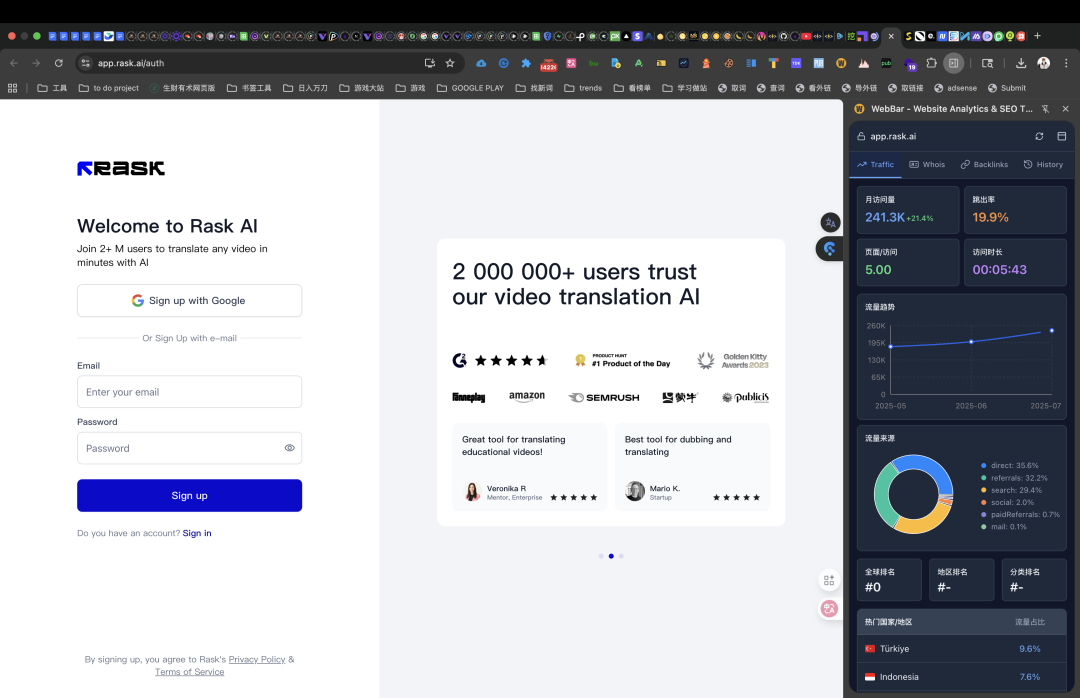Screen dimensions: 1080x698
Task: Switch to the History tab
Action: 1043,165
